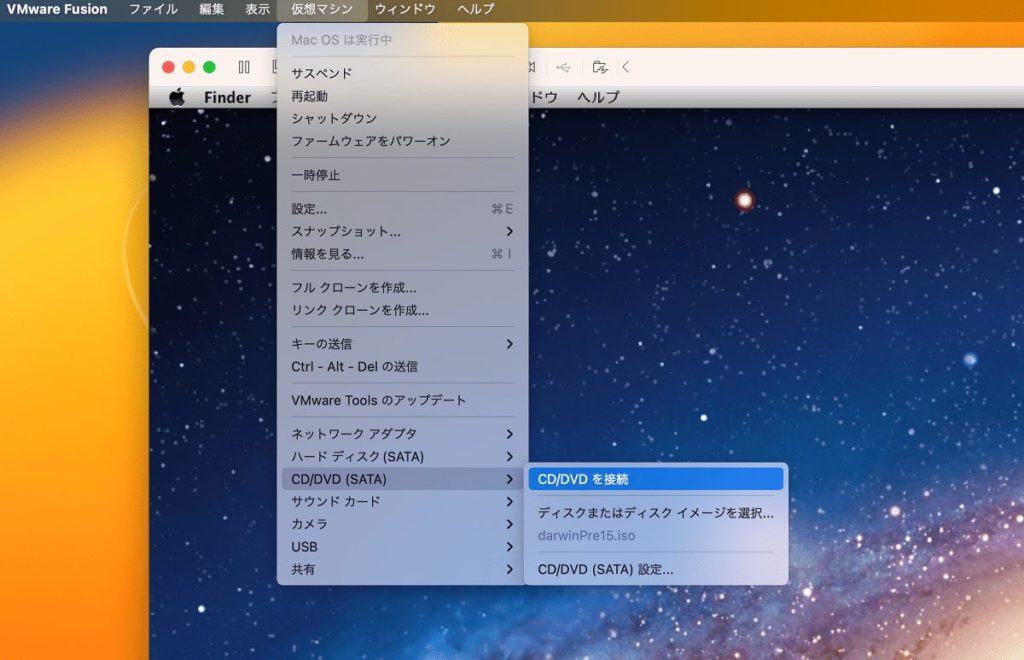Screen dimensions: 1024x660
Task: Click green zoom button of VM window
Action: [x=210, y=67]
